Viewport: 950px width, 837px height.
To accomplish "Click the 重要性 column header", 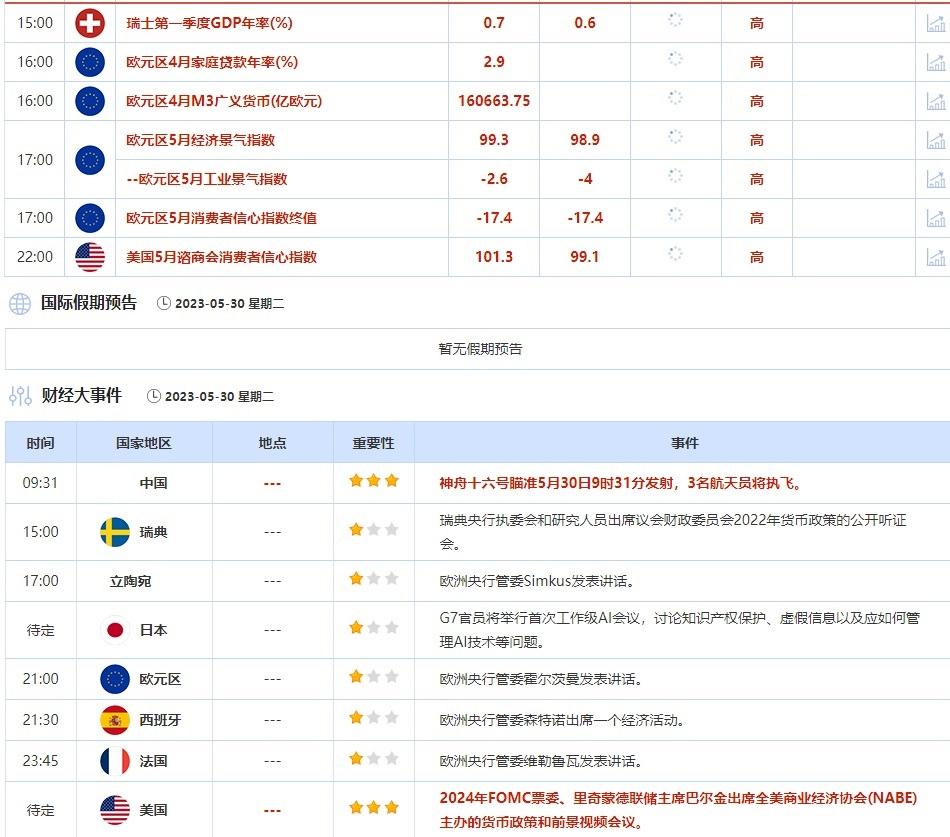I will 373,443.
